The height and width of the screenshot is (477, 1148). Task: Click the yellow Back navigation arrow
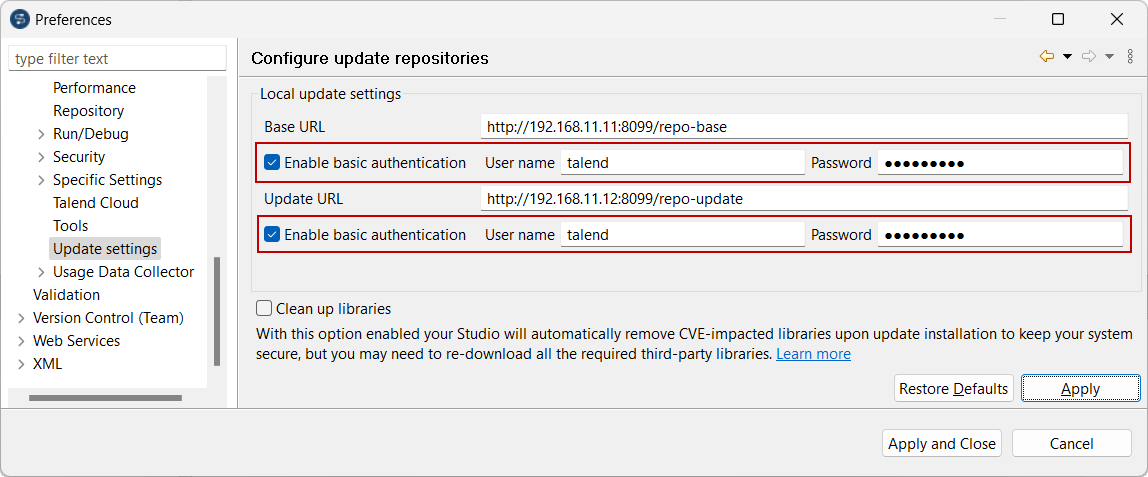(x=1047, y=57)
